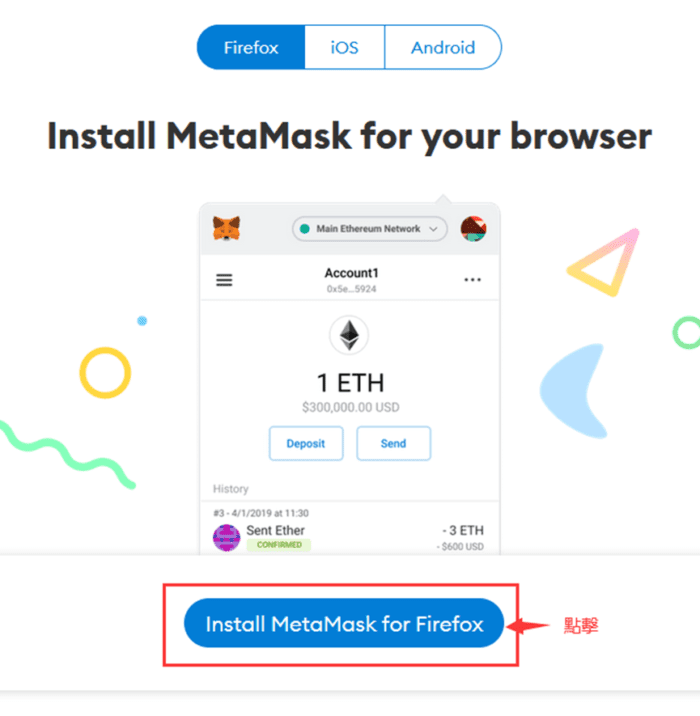700x716 pixels.
Task: Click the Send button
Action: pyautogui.click(x=394, y=443)
